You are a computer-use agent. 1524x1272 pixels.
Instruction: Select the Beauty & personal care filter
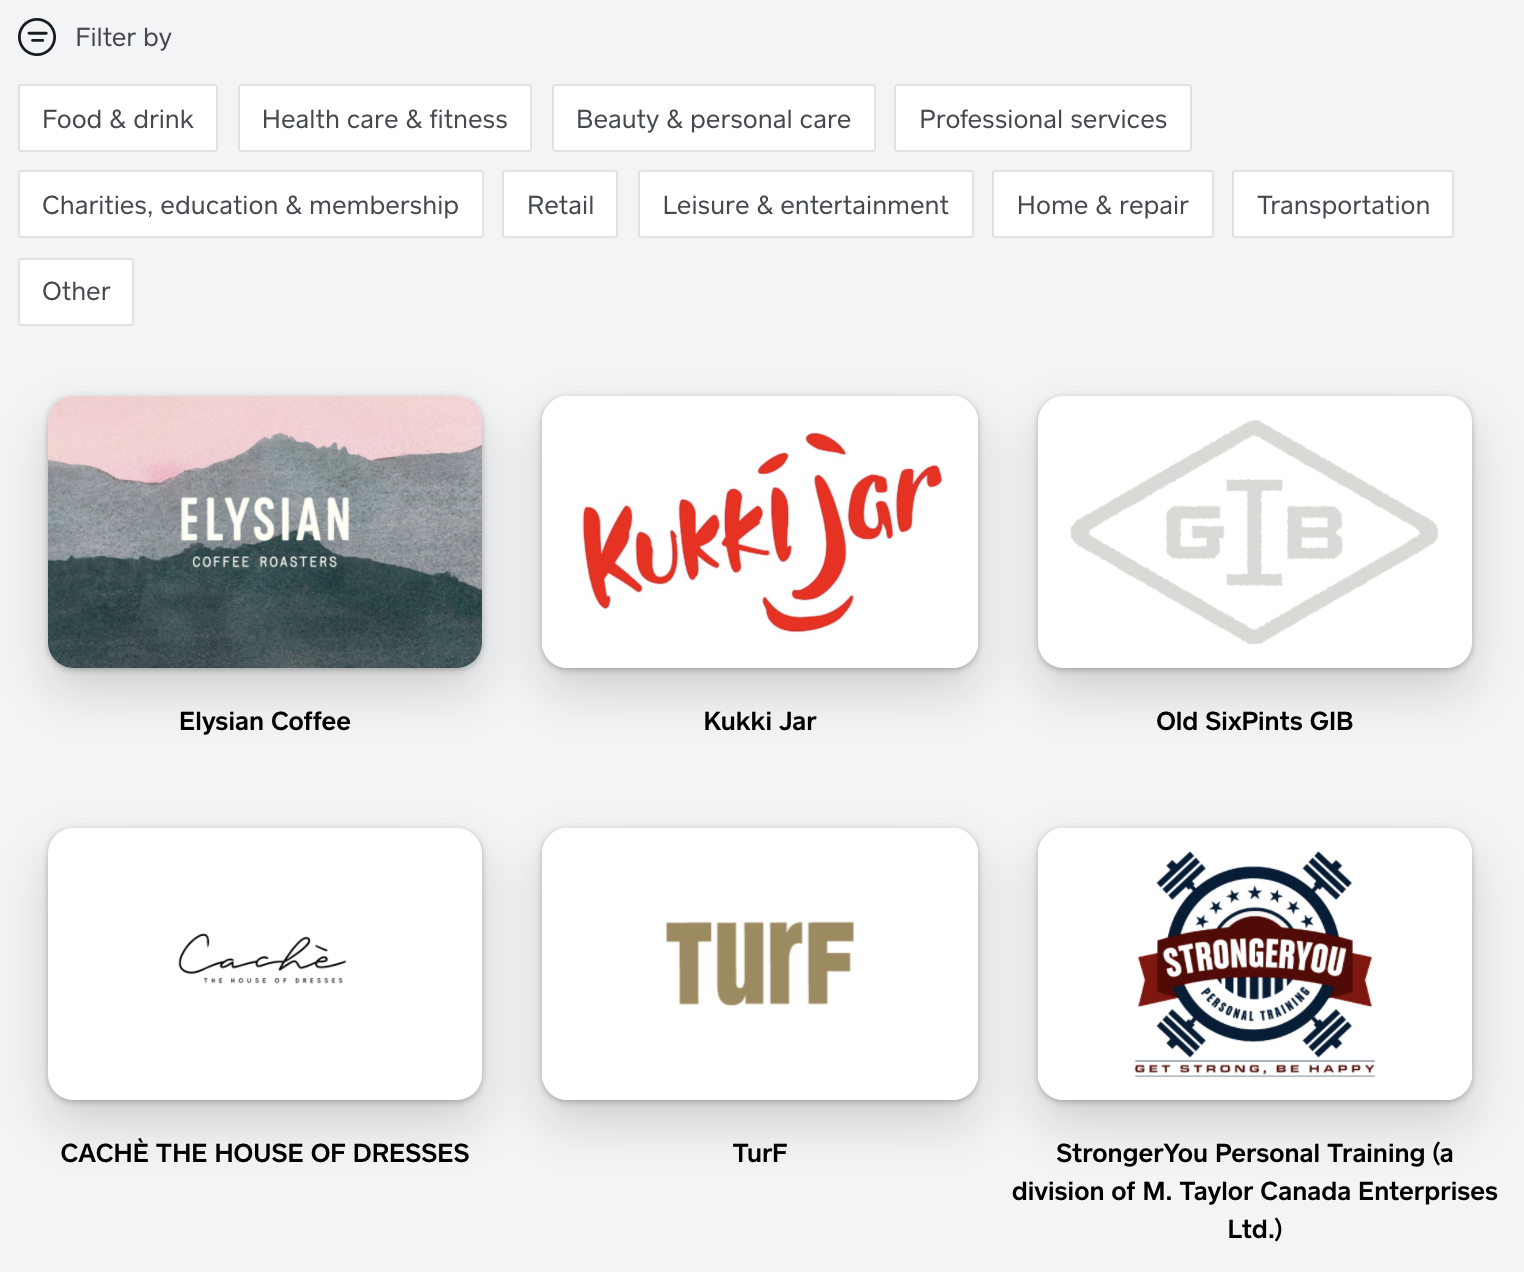(714, 118)
